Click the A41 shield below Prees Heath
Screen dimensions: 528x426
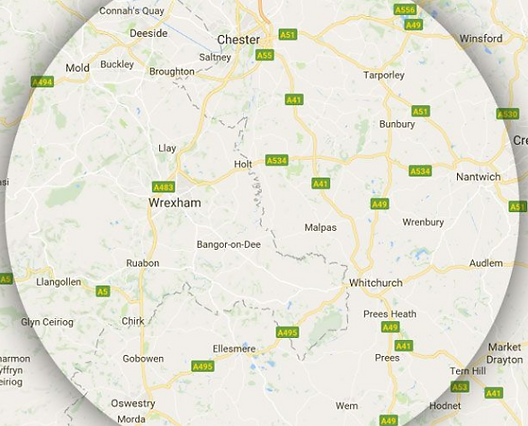pos(404,346)
